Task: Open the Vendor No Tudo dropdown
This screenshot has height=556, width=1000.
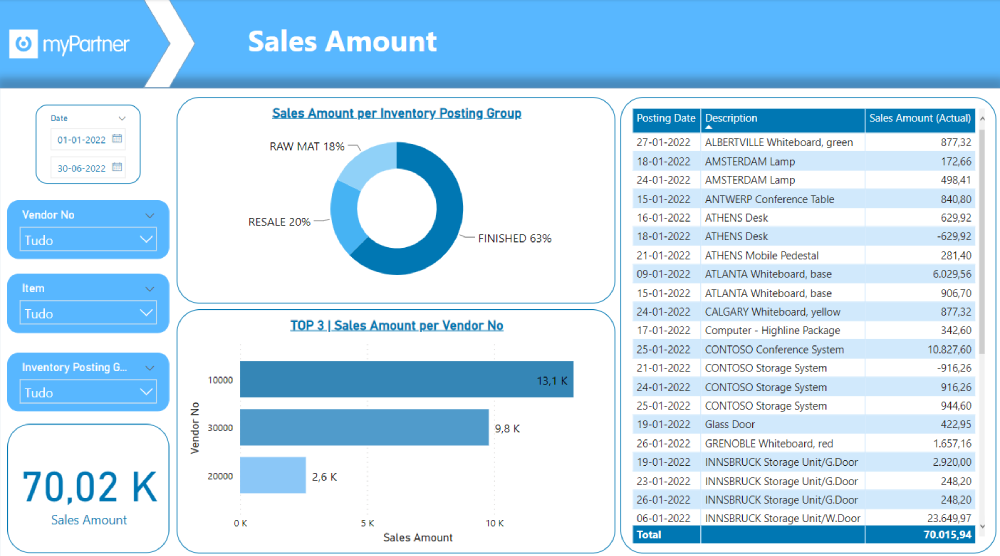Action: click(88, 240)
